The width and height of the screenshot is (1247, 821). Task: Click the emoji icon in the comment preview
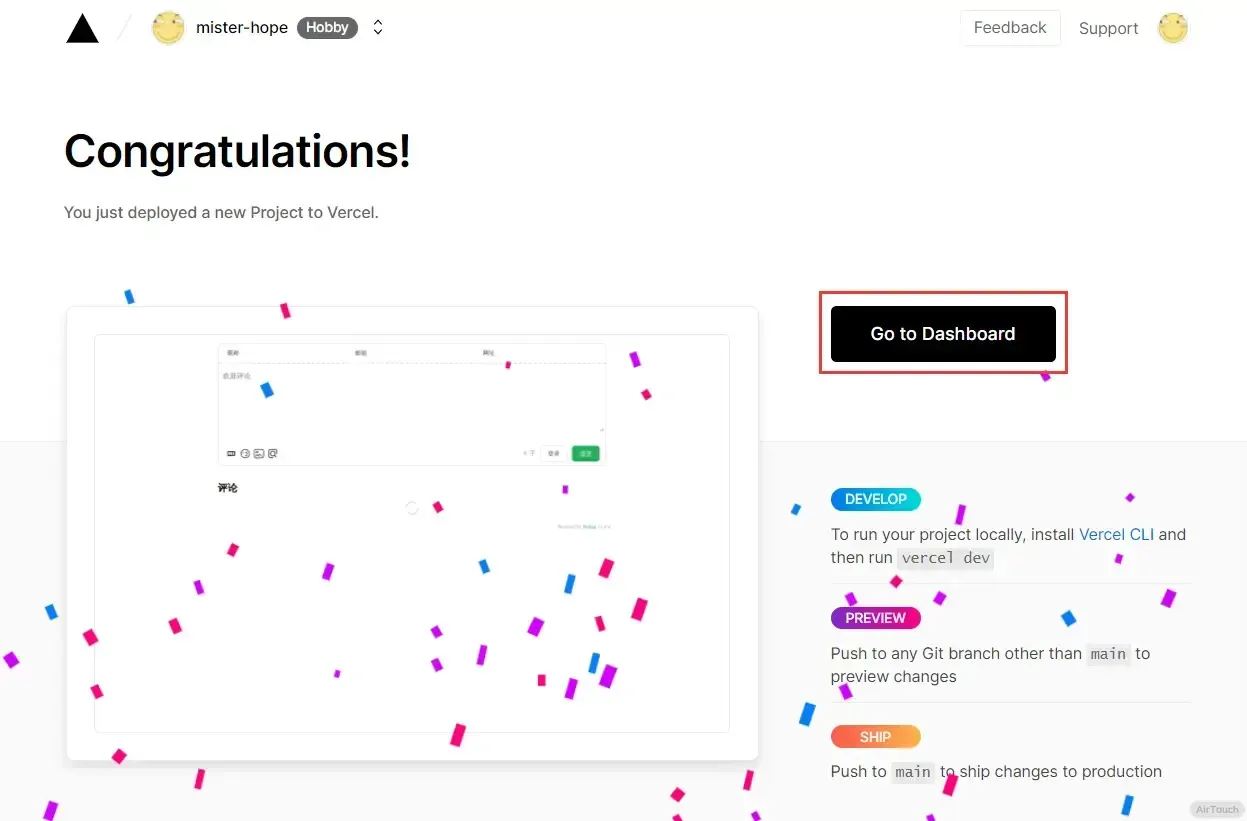(x=245, y=454)
